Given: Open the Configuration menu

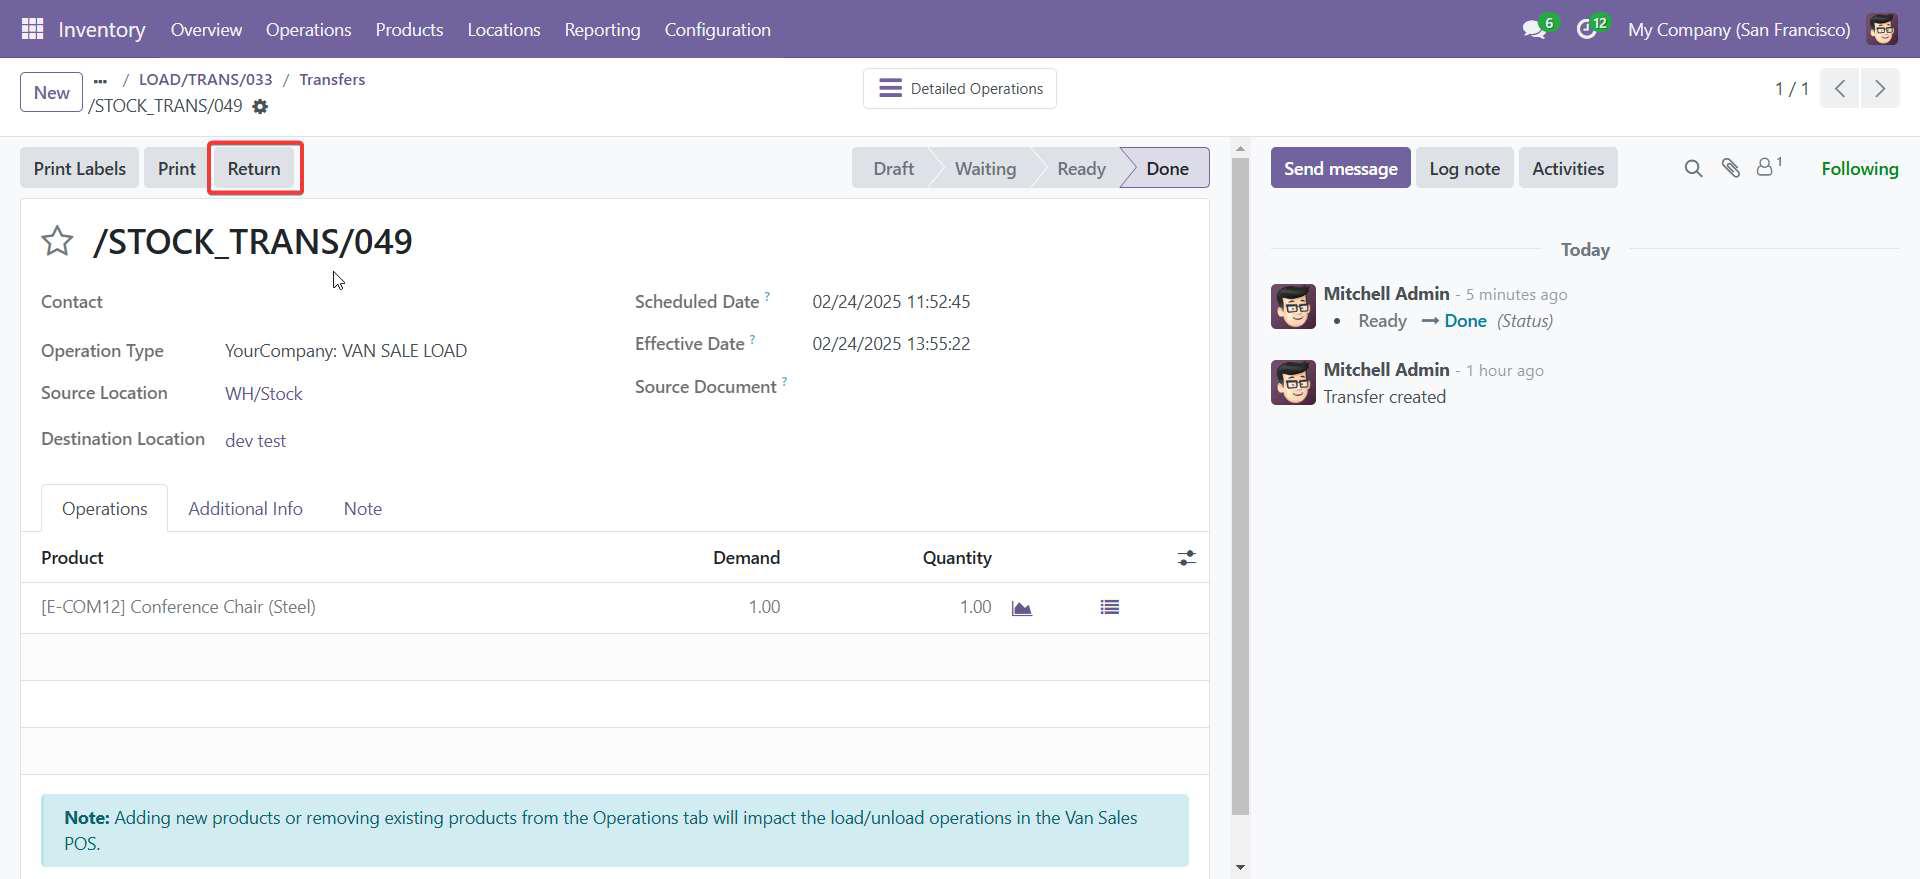Looking at the screenshot, I should [717, 30].
